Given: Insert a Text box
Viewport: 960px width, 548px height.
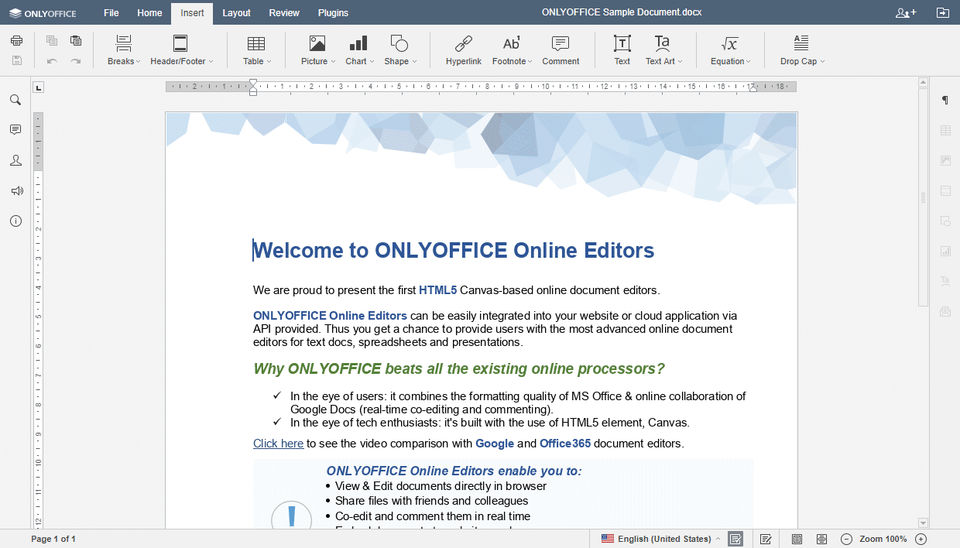Looking at the screenshot, I should point(622,50).
